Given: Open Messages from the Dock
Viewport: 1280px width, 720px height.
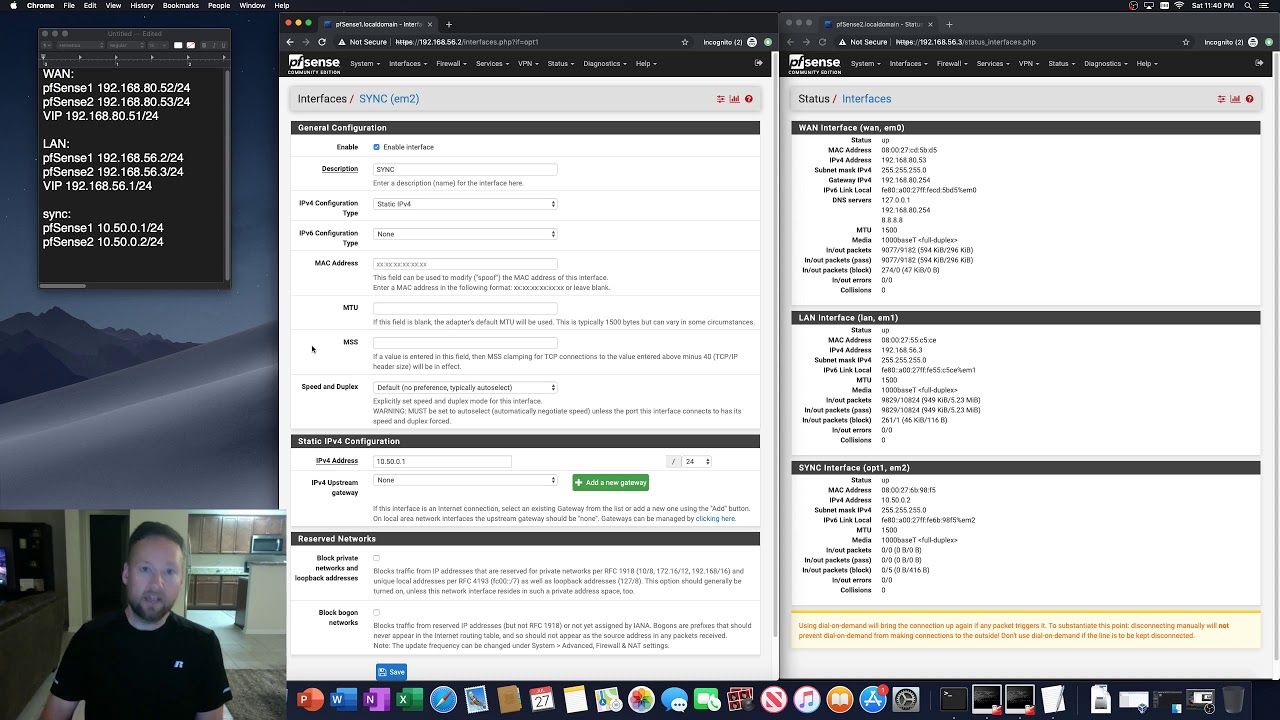Looking at the screenshot, I should [674, 700].
